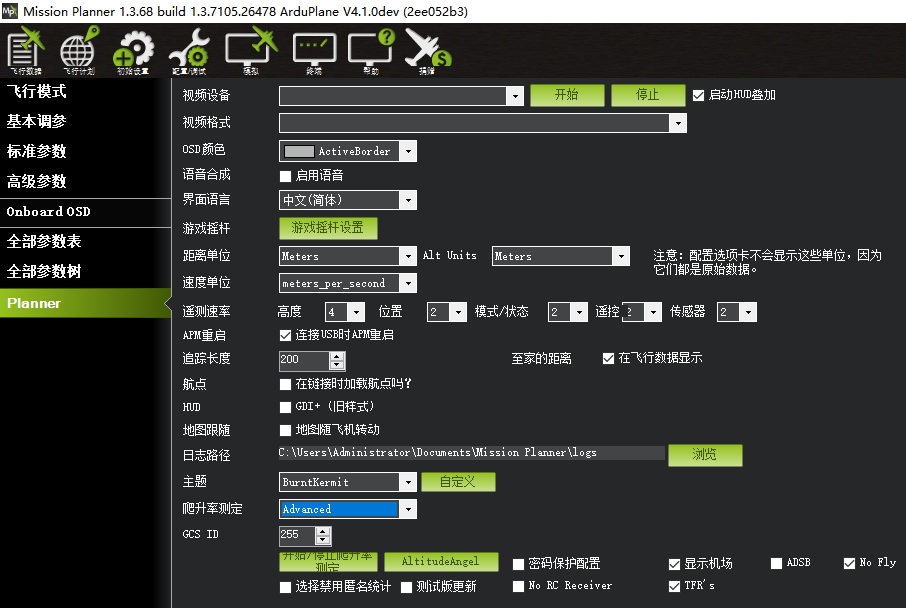Open the 配置/调试 config wrench icon
The height and width of the screenshot is (608, 906).
pyautogui.click(x=189, y=51)
